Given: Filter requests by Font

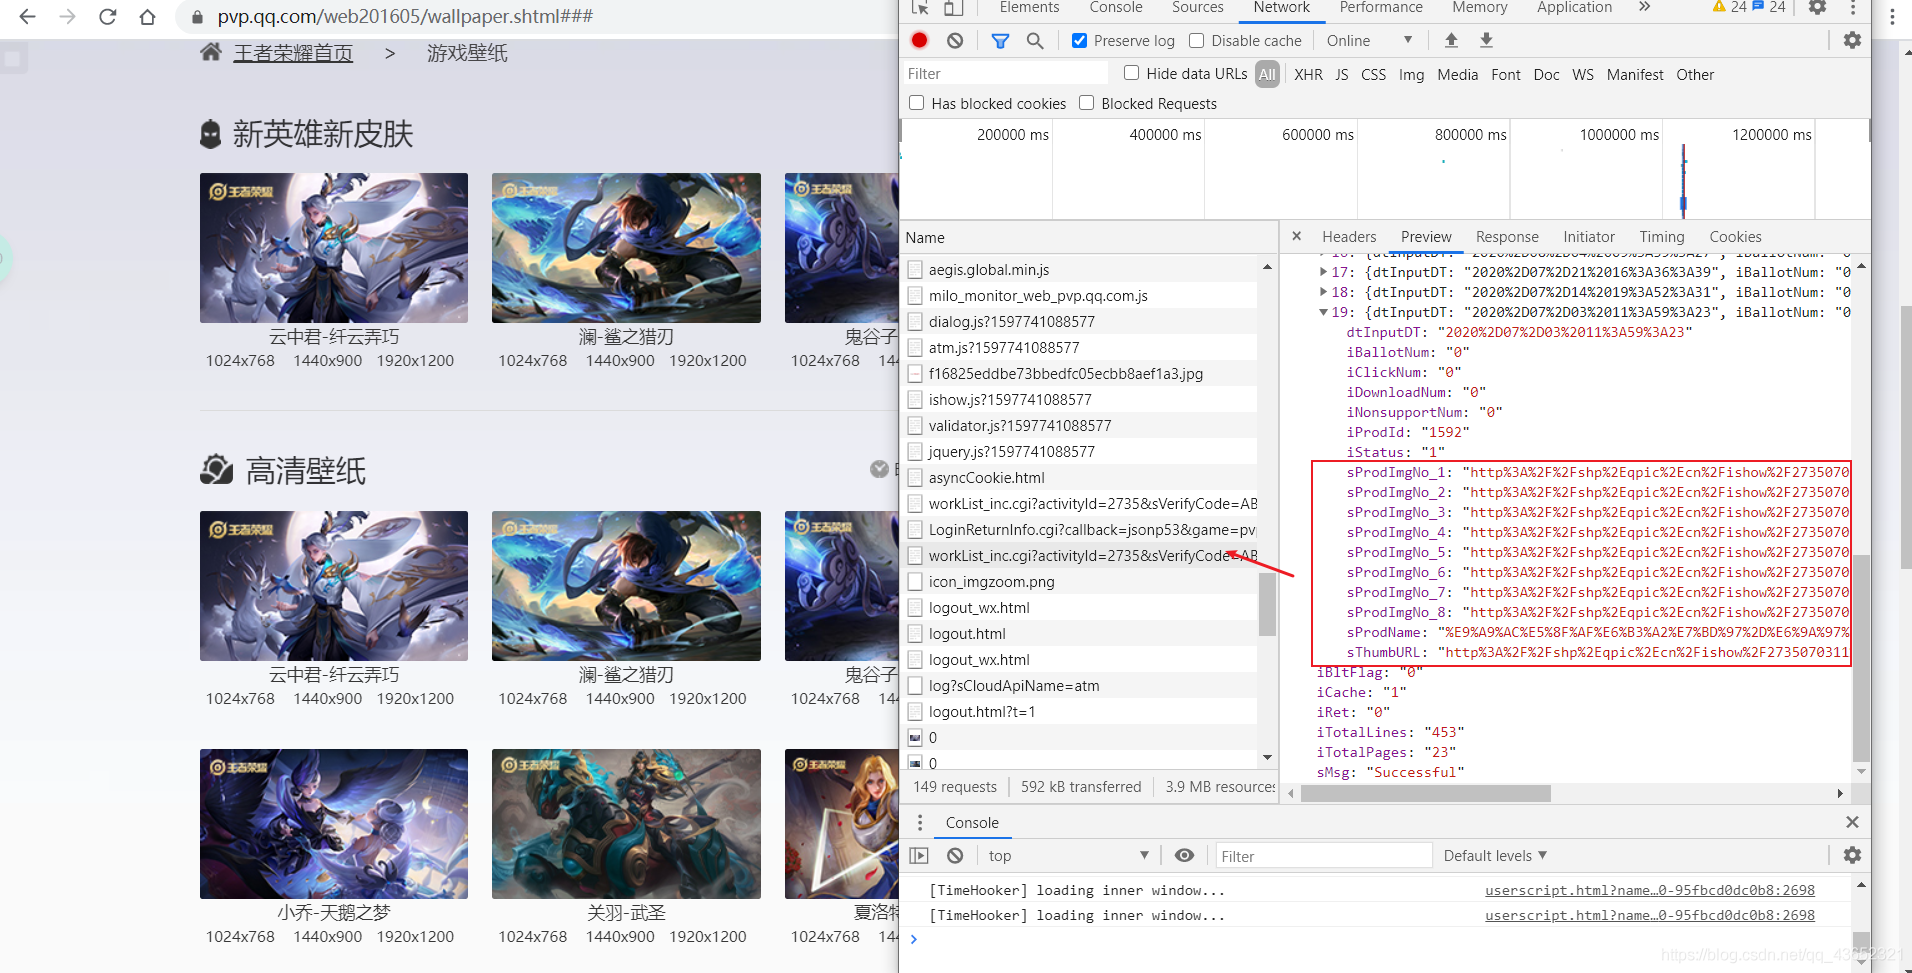Looking at the screenshot, I should tap(1505, 74).
